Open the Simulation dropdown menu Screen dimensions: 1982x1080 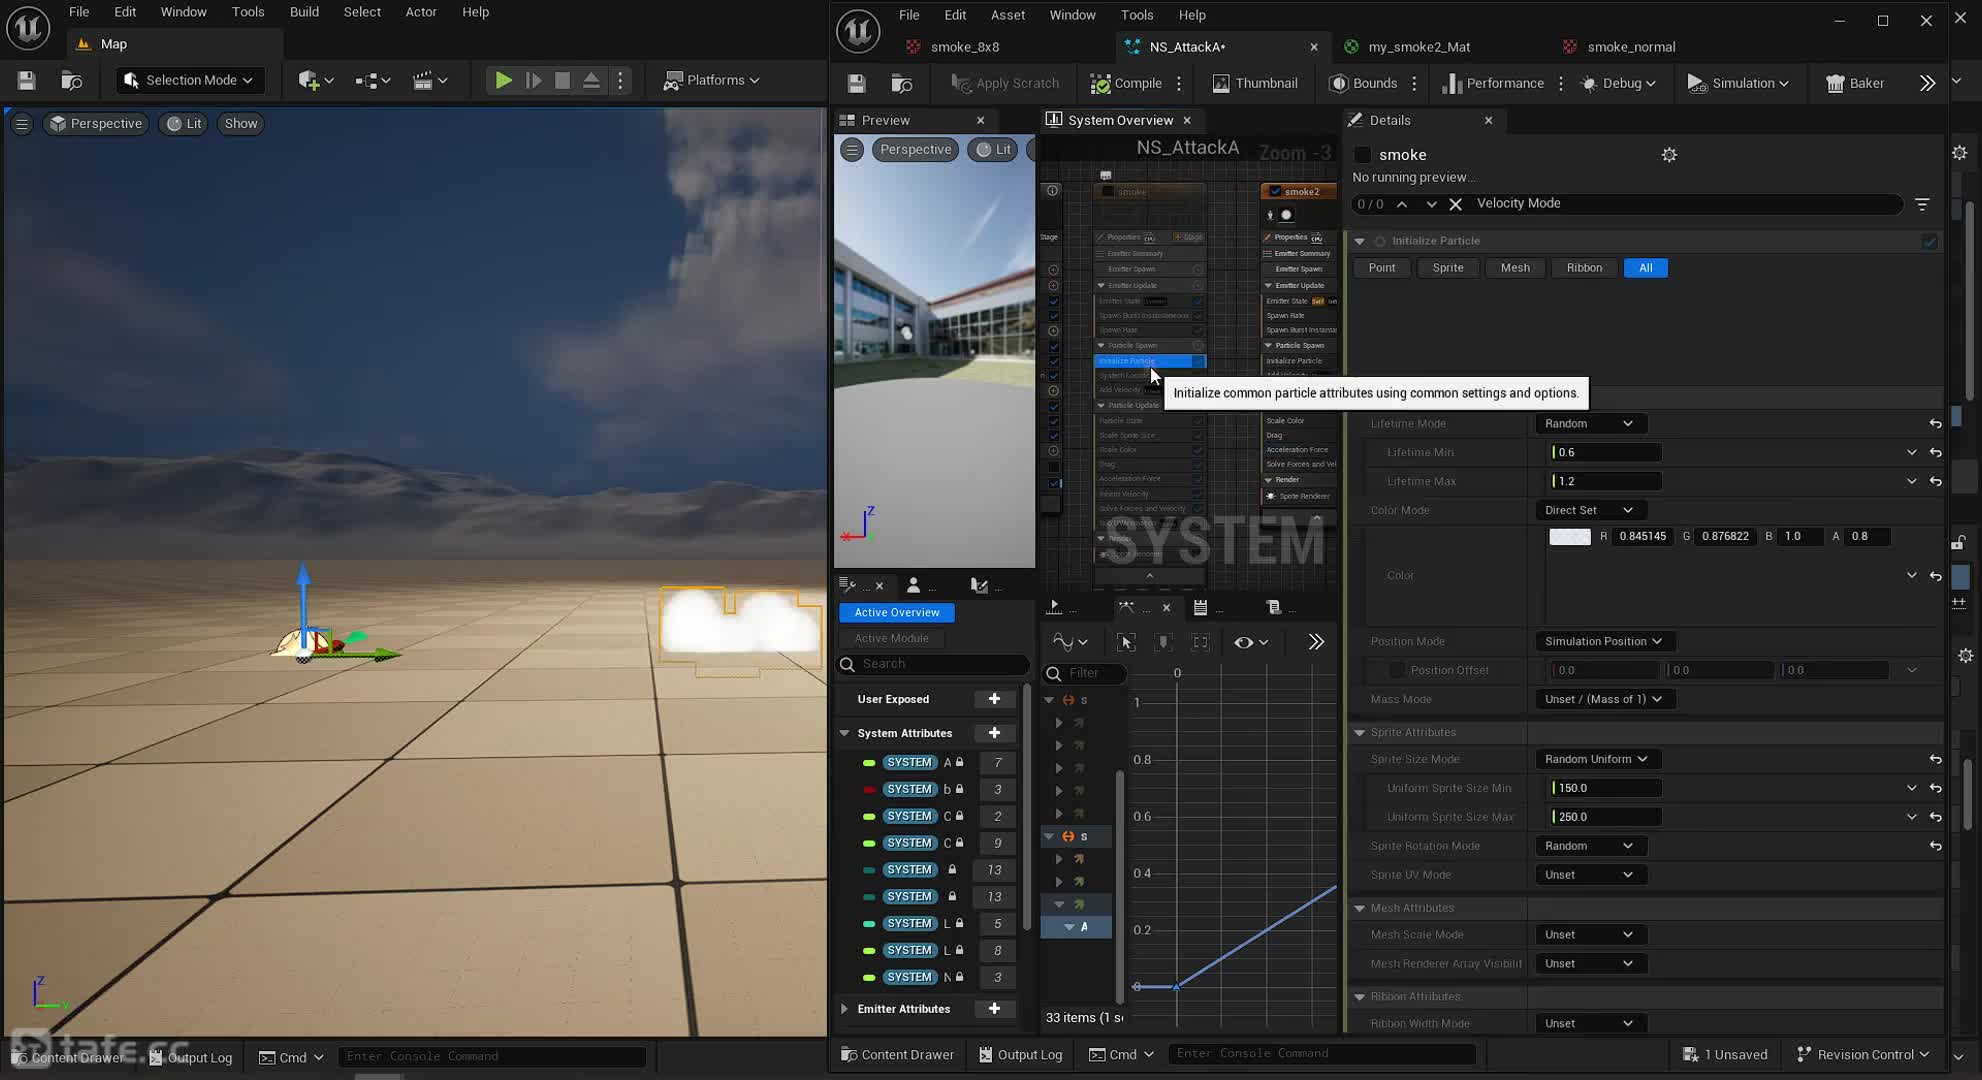coord(1738,83)
